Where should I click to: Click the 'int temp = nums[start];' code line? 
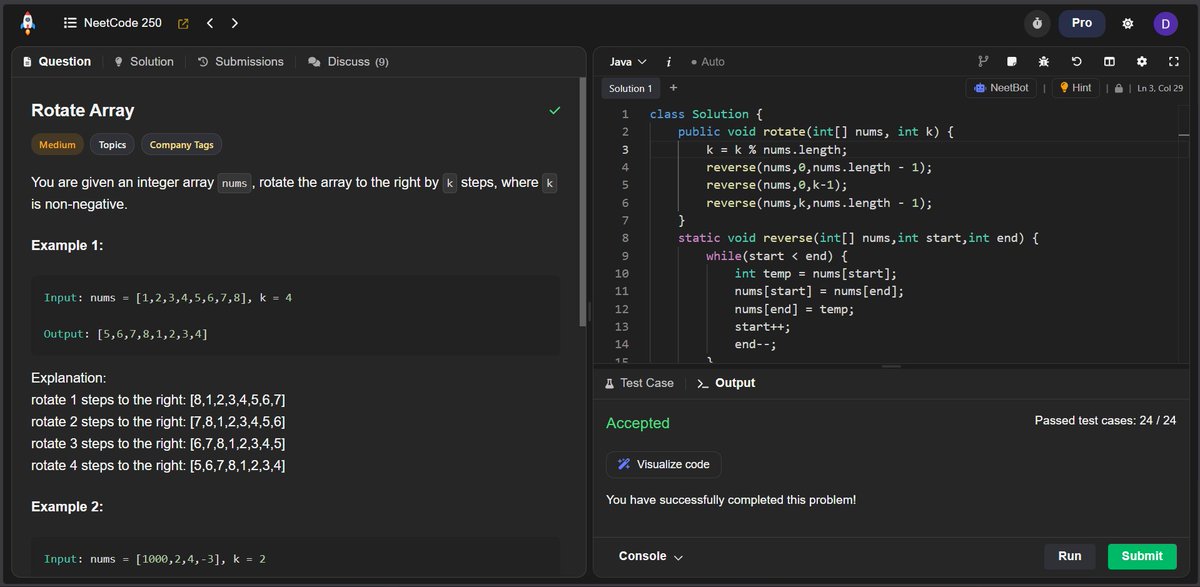[816, 273]
